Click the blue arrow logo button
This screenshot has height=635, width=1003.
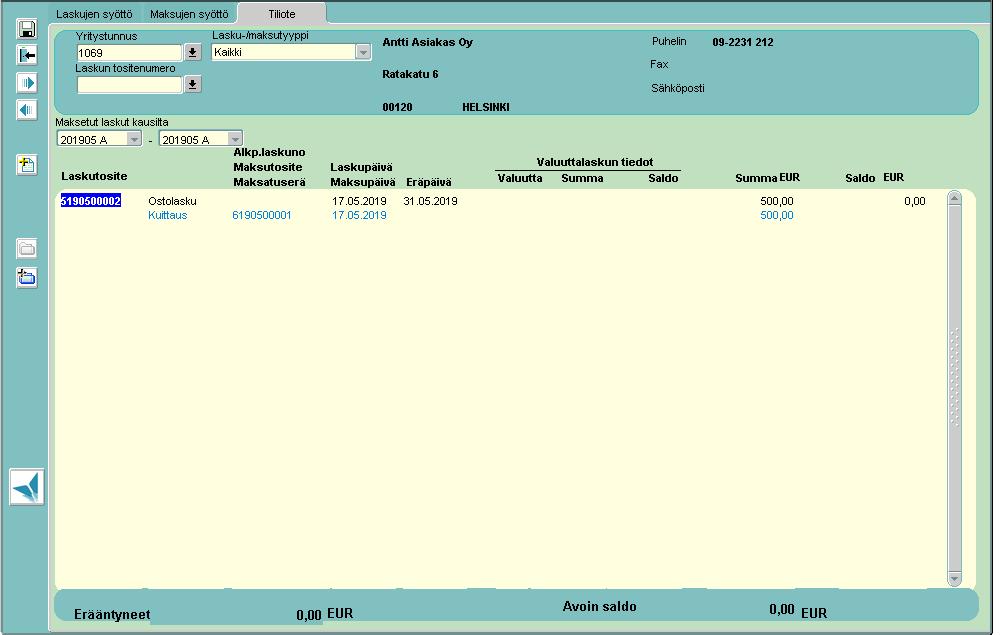point(27,487)
